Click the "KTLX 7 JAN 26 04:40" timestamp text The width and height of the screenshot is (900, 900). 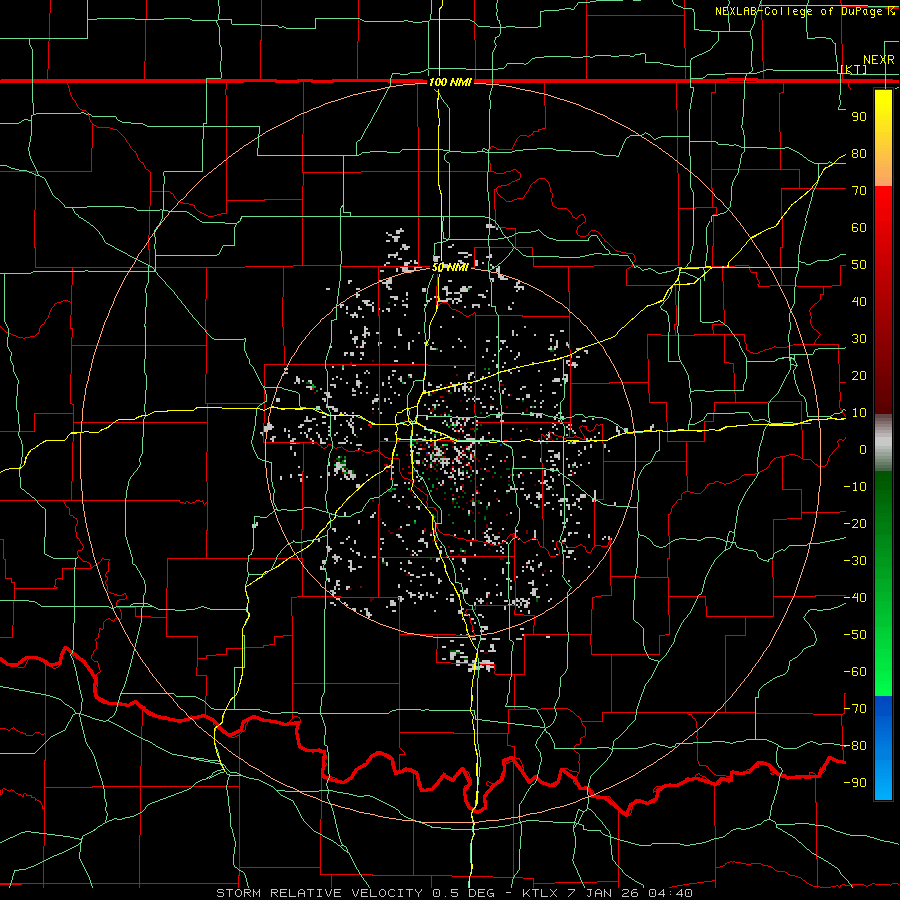tap(607, 893)
